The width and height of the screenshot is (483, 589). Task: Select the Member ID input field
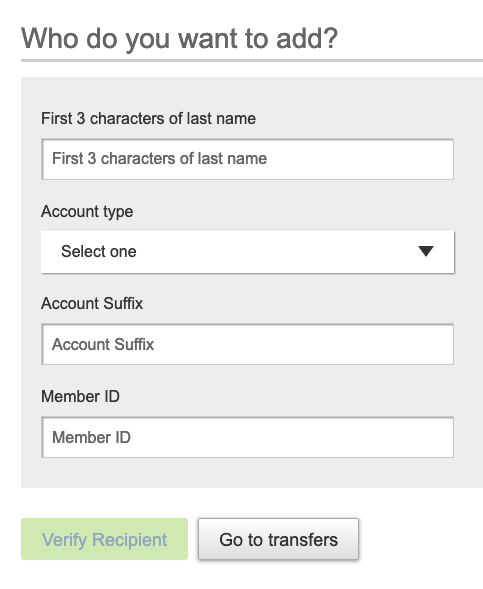coord(248,437)
